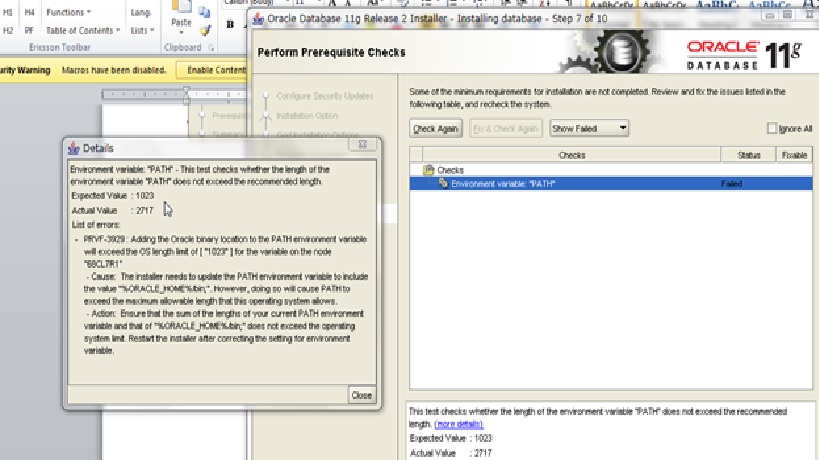The height and width of the screenshot is (460, 819).
Task: Enable the Ignore All checkbox
Action: click(771, 128)
